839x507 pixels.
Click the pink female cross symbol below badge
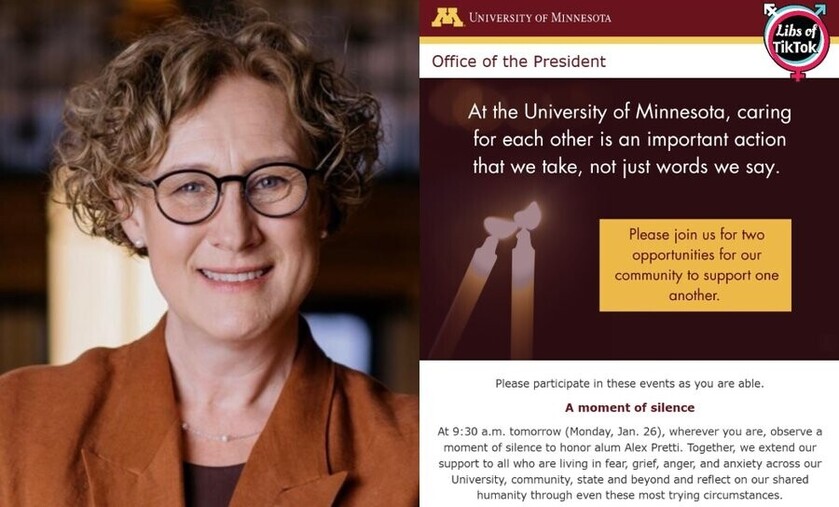(x=797, y=76)
